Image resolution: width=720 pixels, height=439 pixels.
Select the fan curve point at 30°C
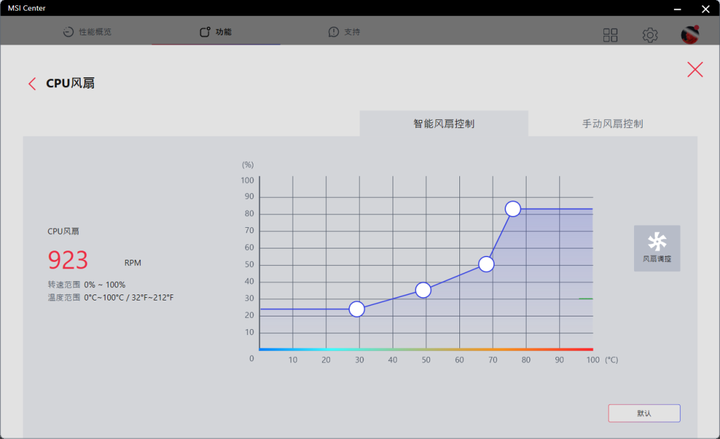(357, 309)
